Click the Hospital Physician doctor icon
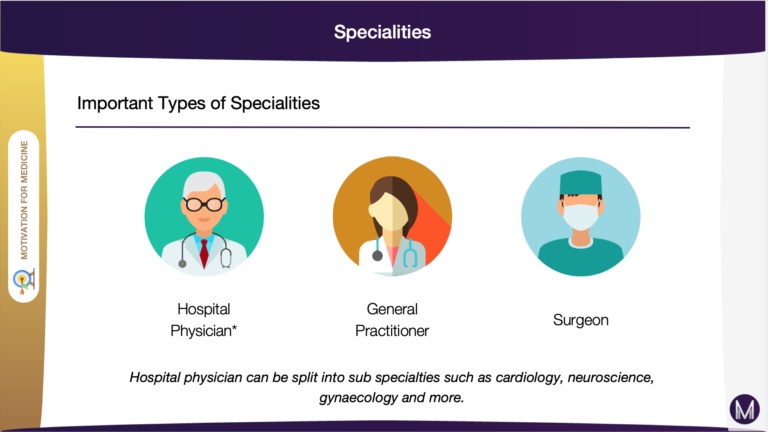The image size is (768, 432). pos(204,216)
